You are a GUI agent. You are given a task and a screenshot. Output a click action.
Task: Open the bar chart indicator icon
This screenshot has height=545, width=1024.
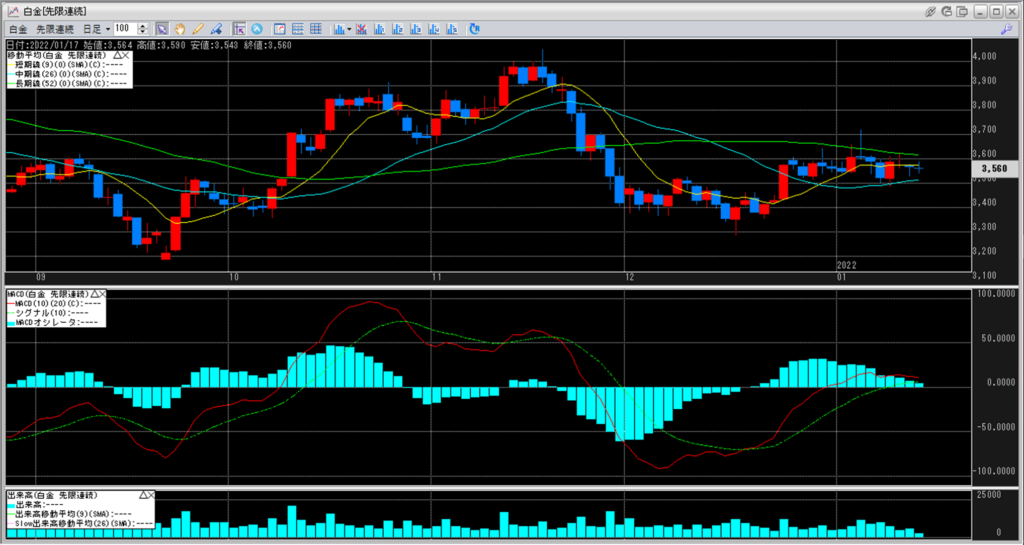pyautogui.click(x=339, y=29)
